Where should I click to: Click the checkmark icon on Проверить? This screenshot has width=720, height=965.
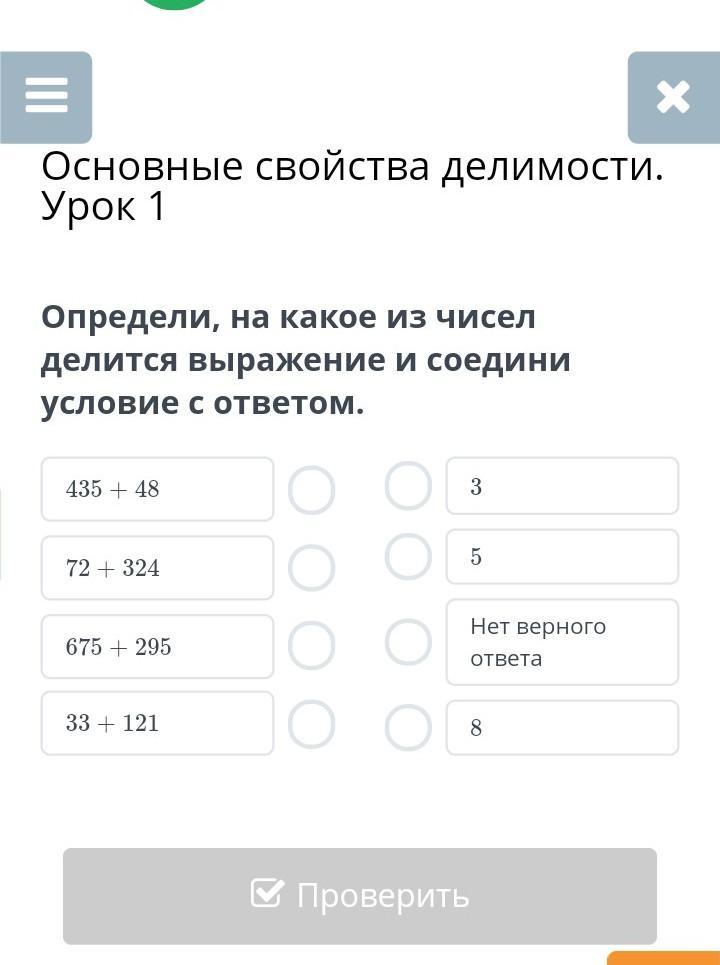268,893
